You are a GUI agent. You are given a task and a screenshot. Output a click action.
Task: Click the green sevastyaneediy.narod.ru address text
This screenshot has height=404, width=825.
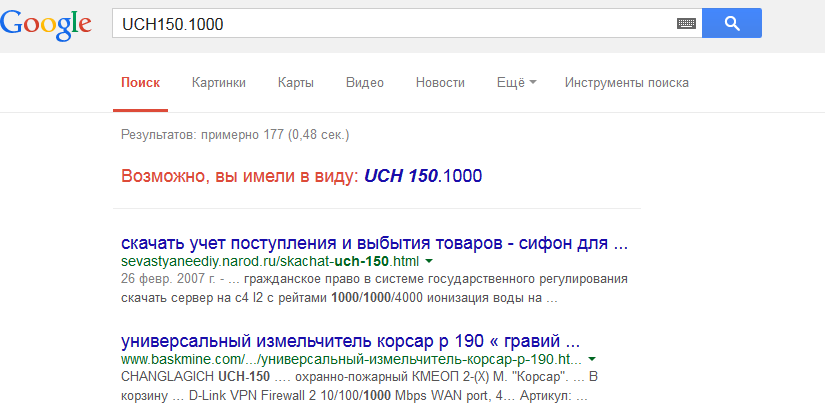(270, 261)
